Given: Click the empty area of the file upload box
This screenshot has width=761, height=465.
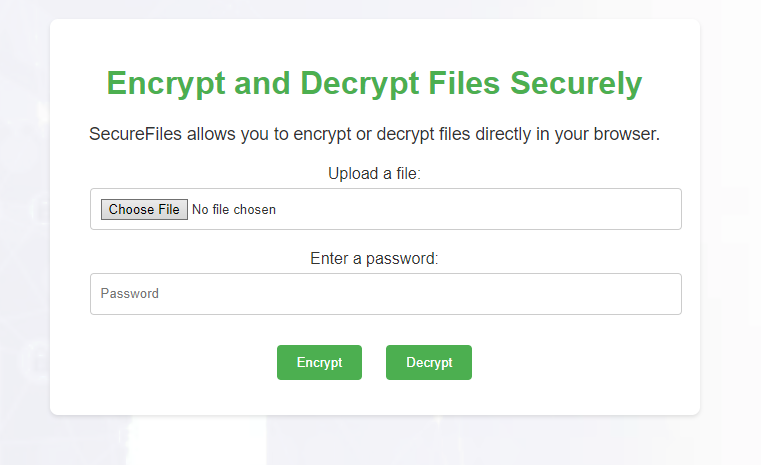Looking at the screenshot, I should 480,209.
